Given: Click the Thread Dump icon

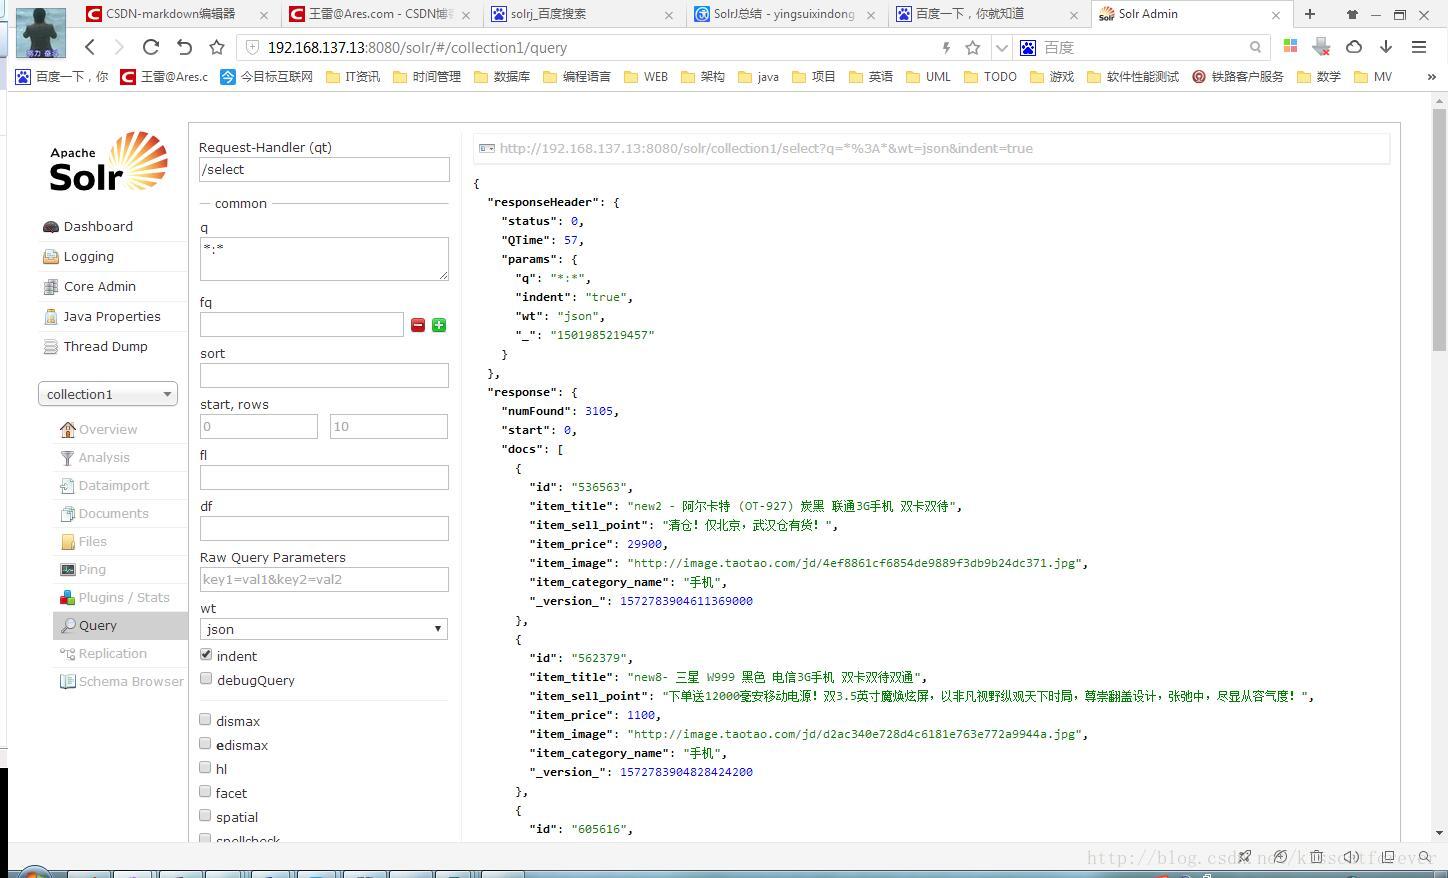Looking at the screenshot, I should (51, 347).
